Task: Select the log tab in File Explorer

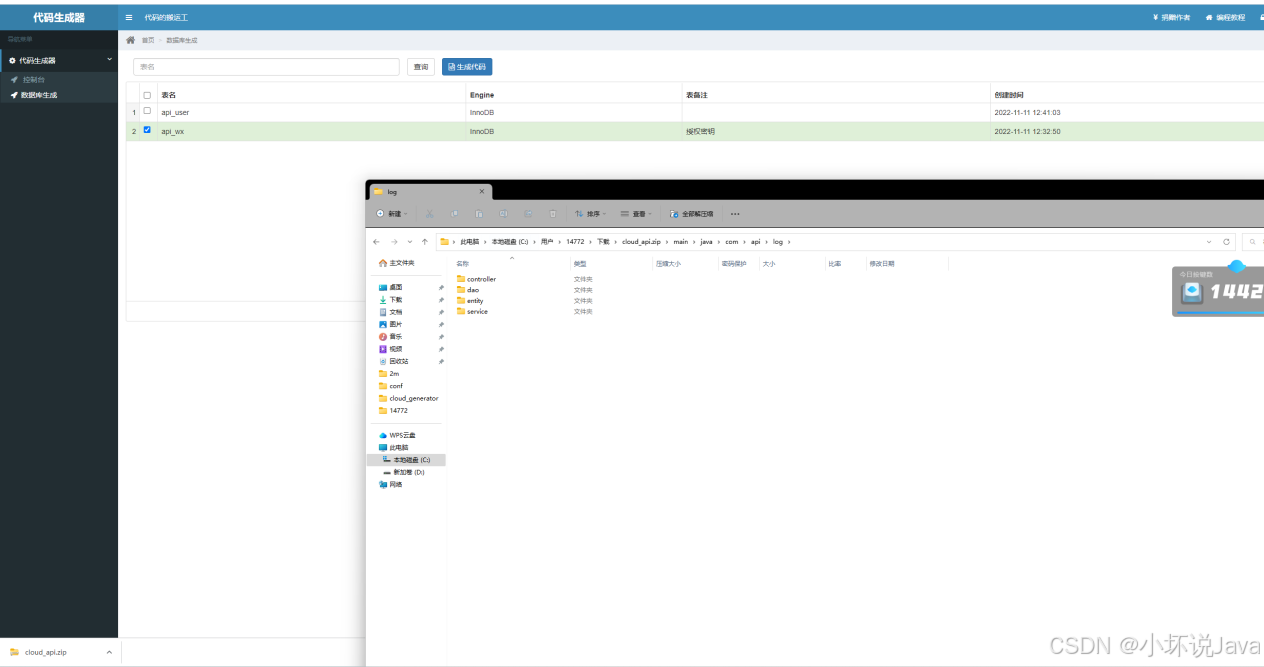Action: (428, 191)
